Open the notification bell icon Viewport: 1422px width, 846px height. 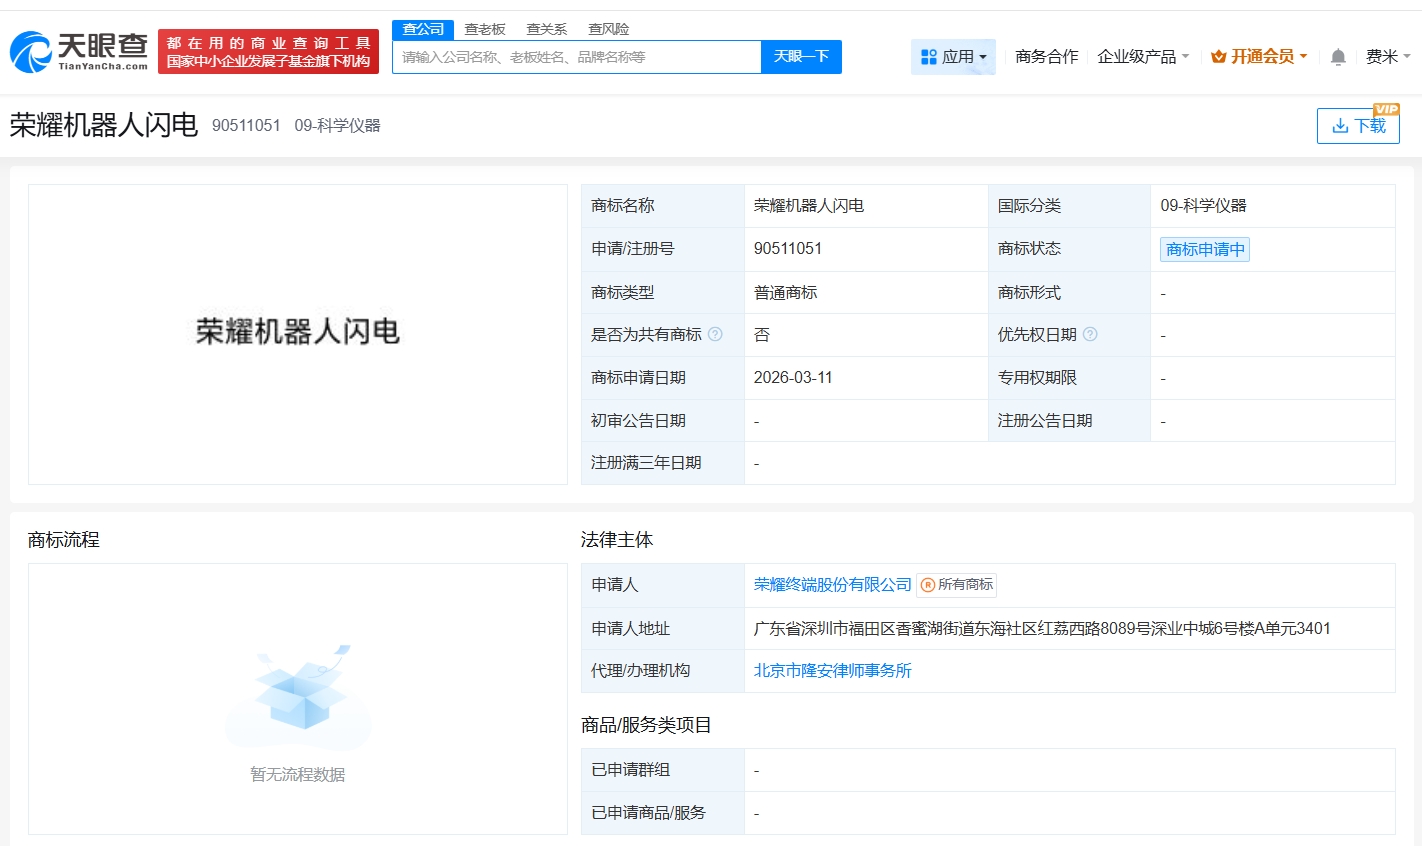point(1337,57)
